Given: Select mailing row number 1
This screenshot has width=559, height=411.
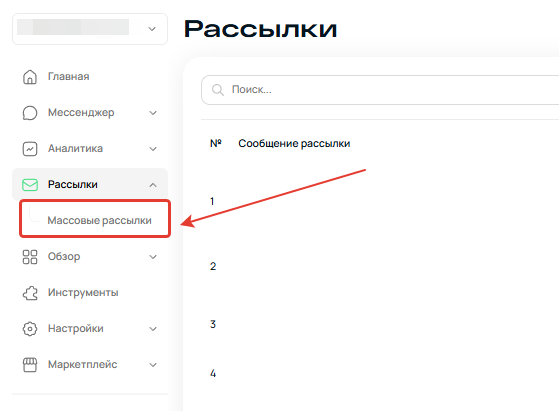Looking at the screenshot, I should (212, 201).
